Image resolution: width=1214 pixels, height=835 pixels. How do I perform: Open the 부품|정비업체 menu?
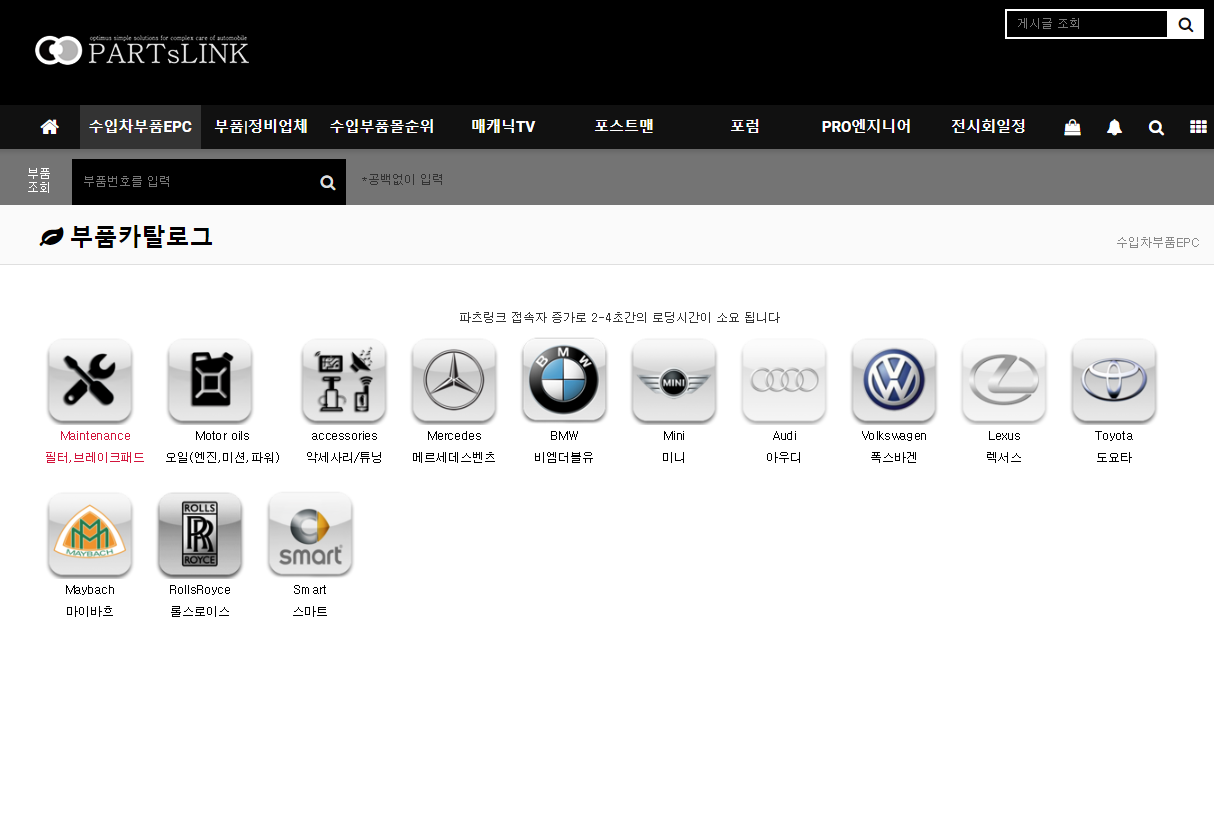click(x=261, y=127)
